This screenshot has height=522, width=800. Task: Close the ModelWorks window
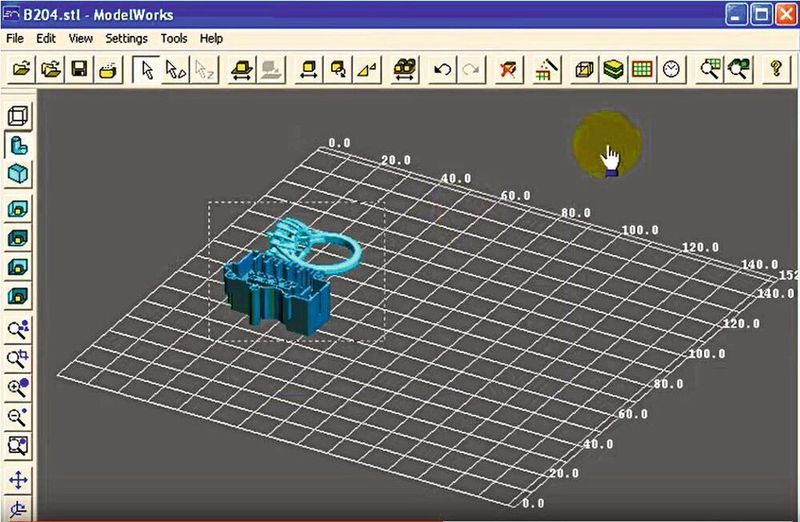coord(786,15)
